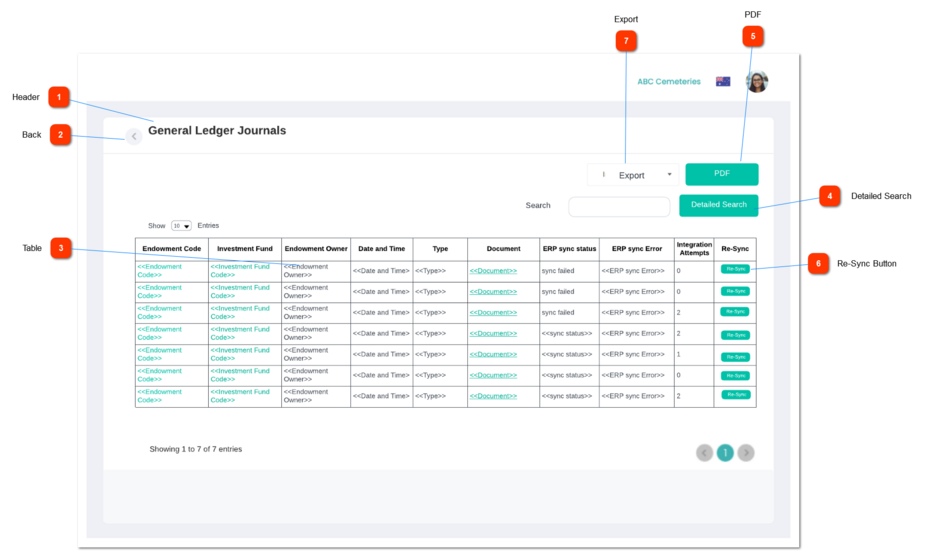Viewport: 926px width, 552px height.
Task: Open Investment Fund Code link in sixth row
Action: point(240,375)
